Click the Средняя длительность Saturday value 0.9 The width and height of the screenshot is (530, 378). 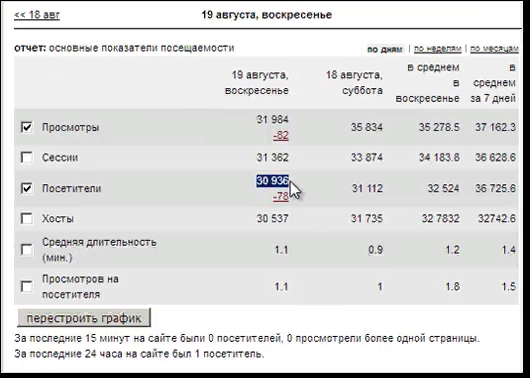(376, 250)
